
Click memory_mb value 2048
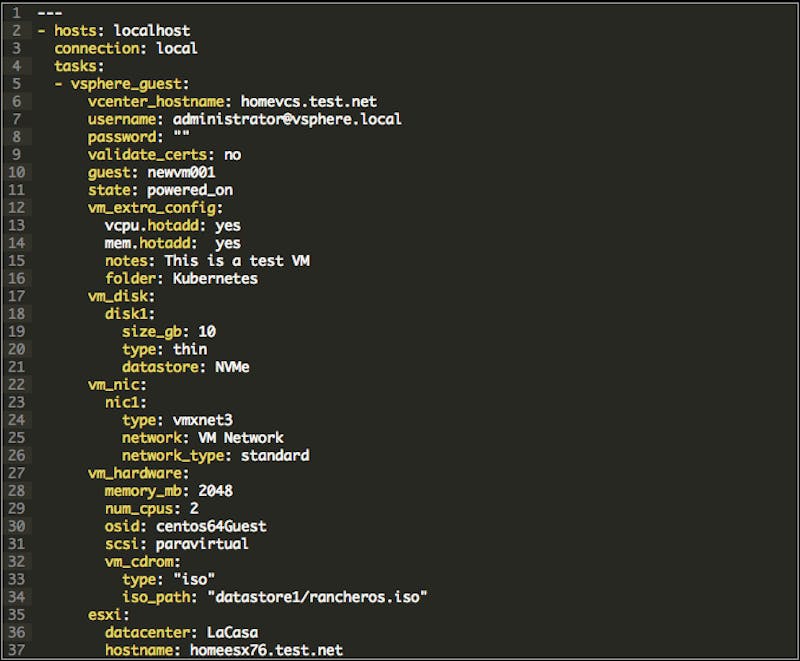tap(215, 491)
